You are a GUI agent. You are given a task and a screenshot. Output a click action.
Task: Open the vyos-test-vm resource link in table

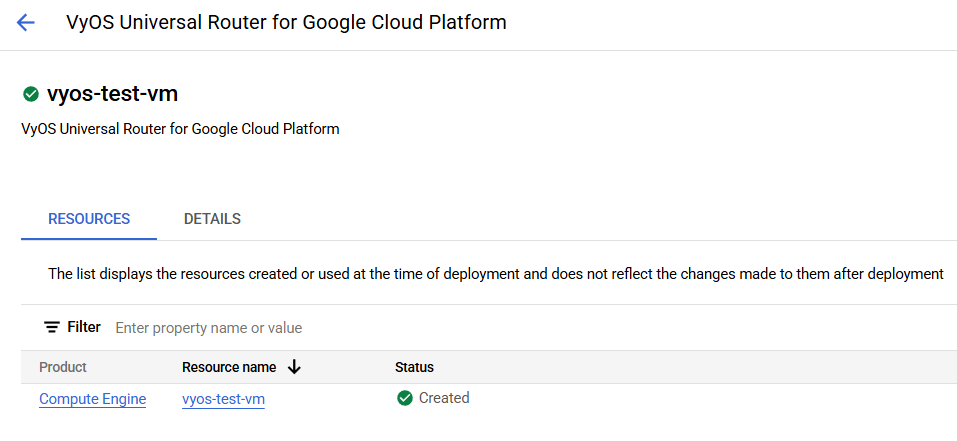click(x=223, y=399)
